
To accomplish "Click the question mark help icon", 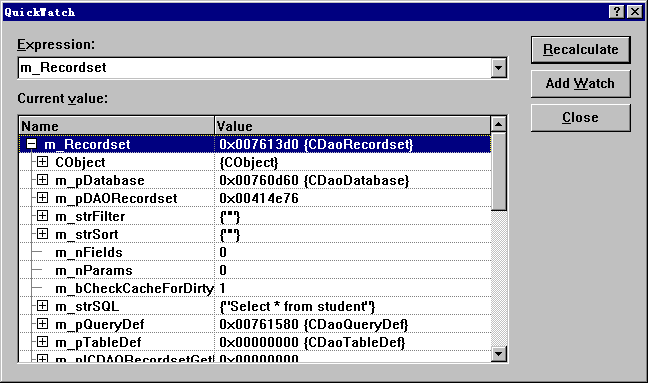I will [x=617, y=12].
